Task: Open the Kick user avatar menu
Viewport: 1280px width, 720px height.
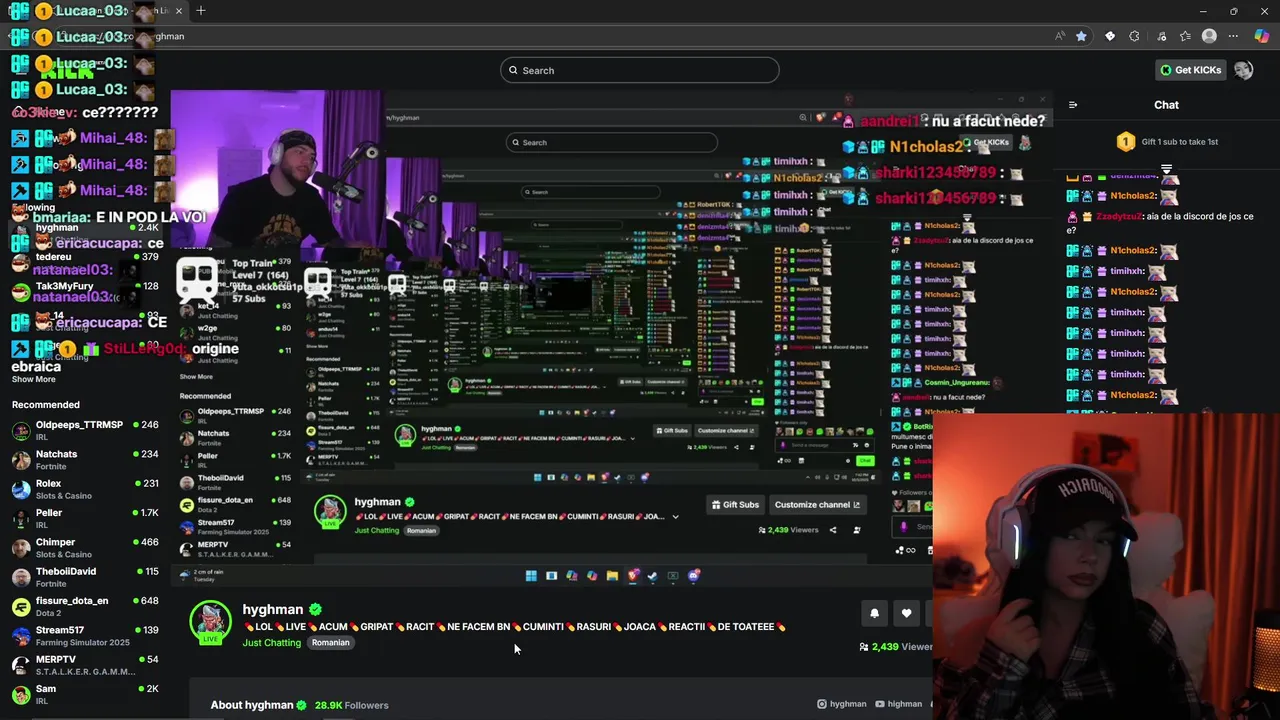Action: click(1243, 70)
